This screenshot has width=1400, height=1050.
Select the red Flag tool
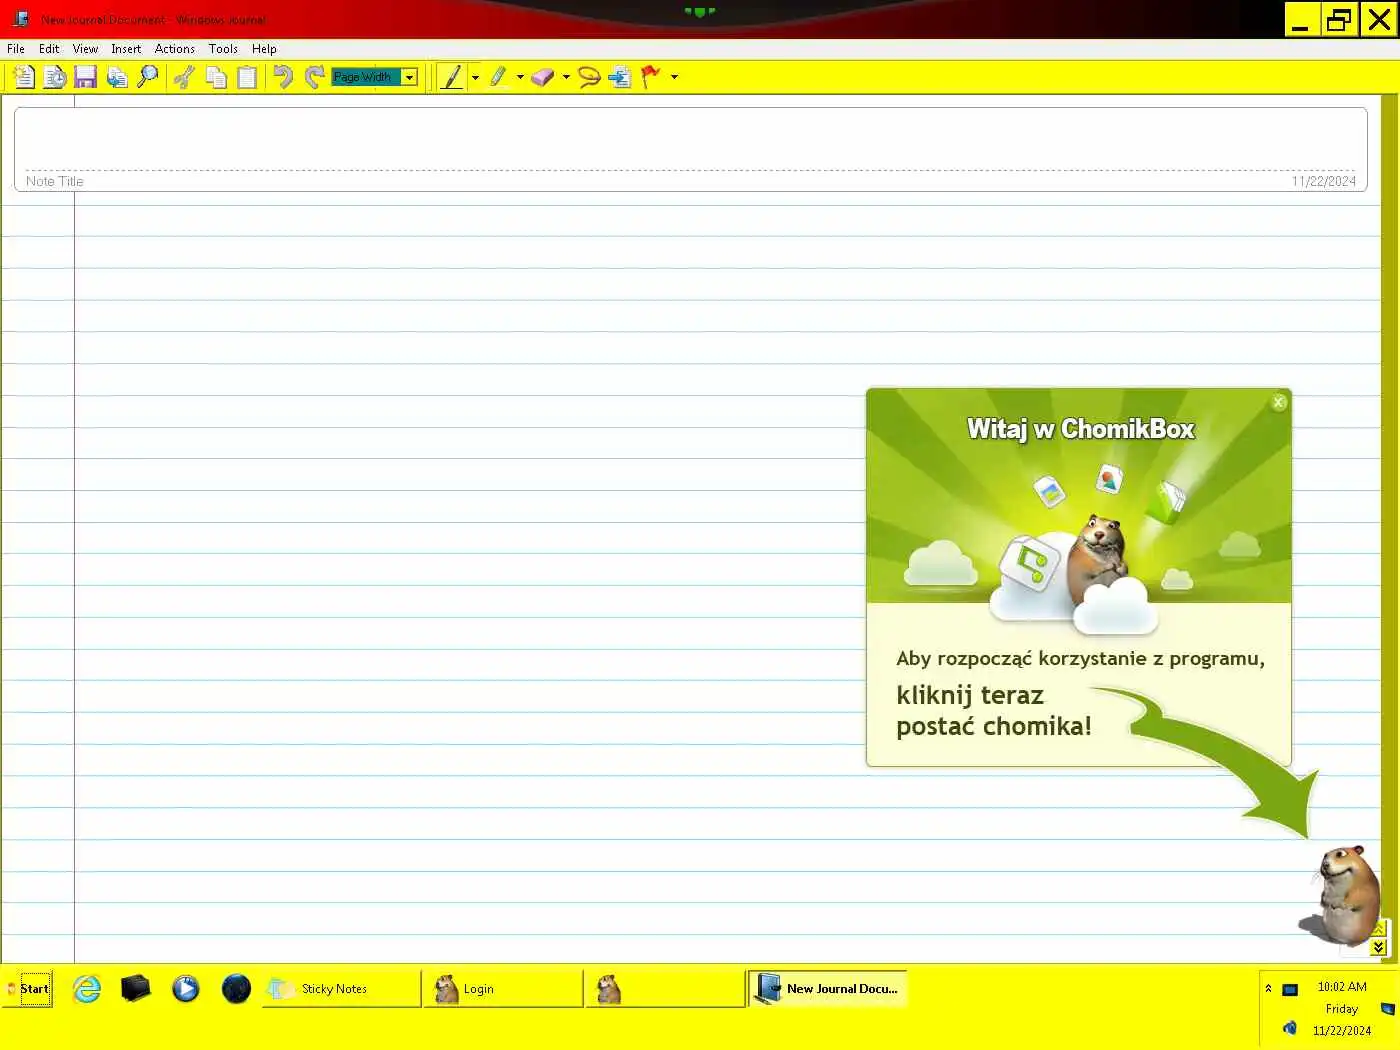coord(651,77)
